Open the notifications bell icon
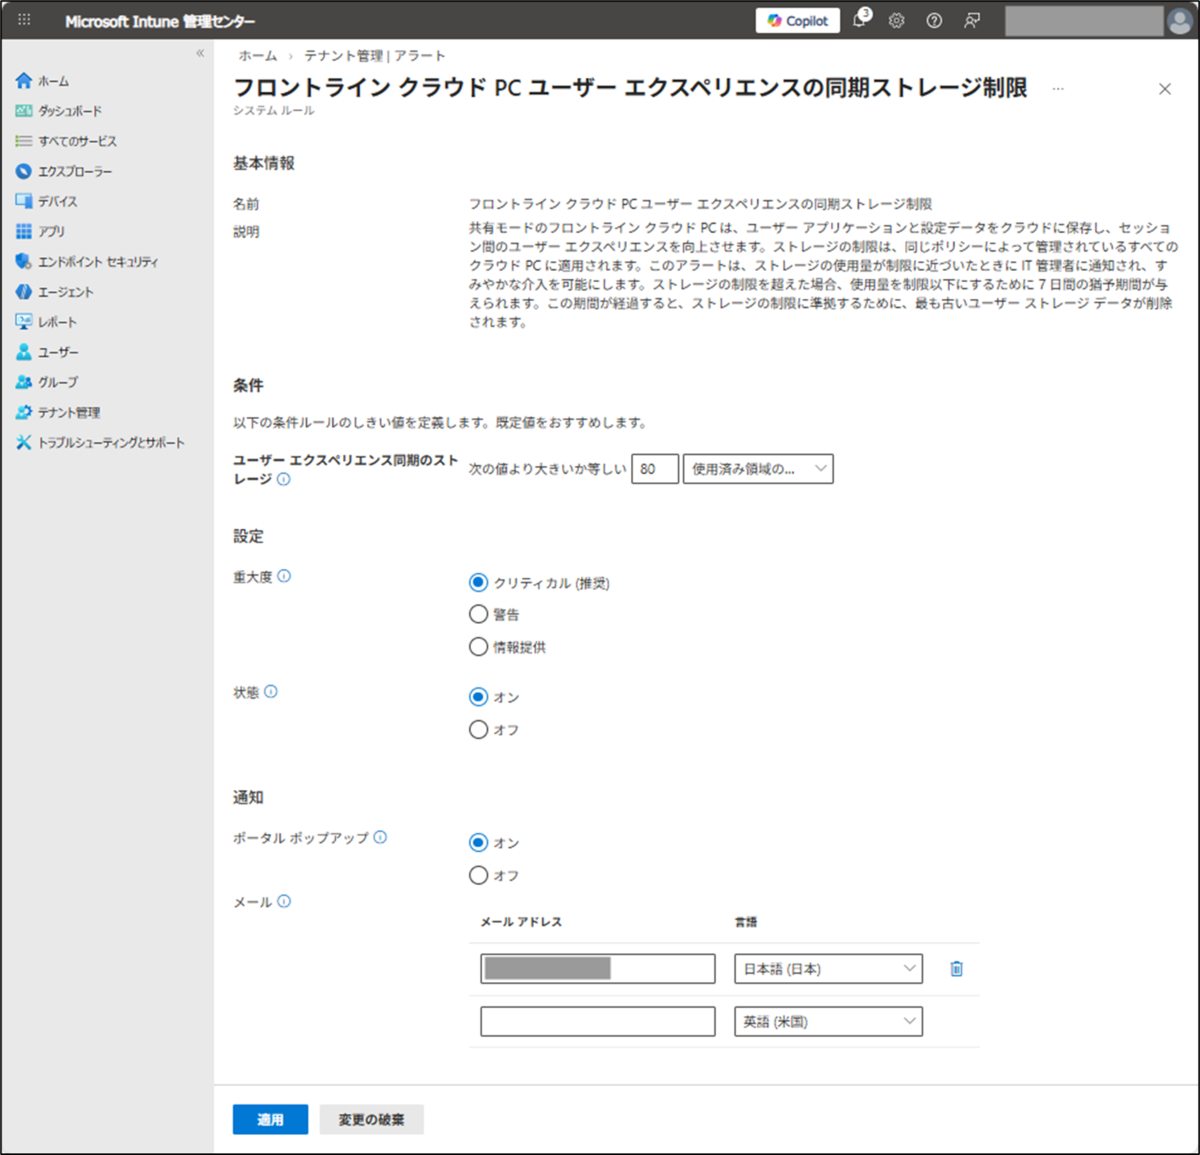This screenshot has height=1155, width=1200. click(860, 20)
